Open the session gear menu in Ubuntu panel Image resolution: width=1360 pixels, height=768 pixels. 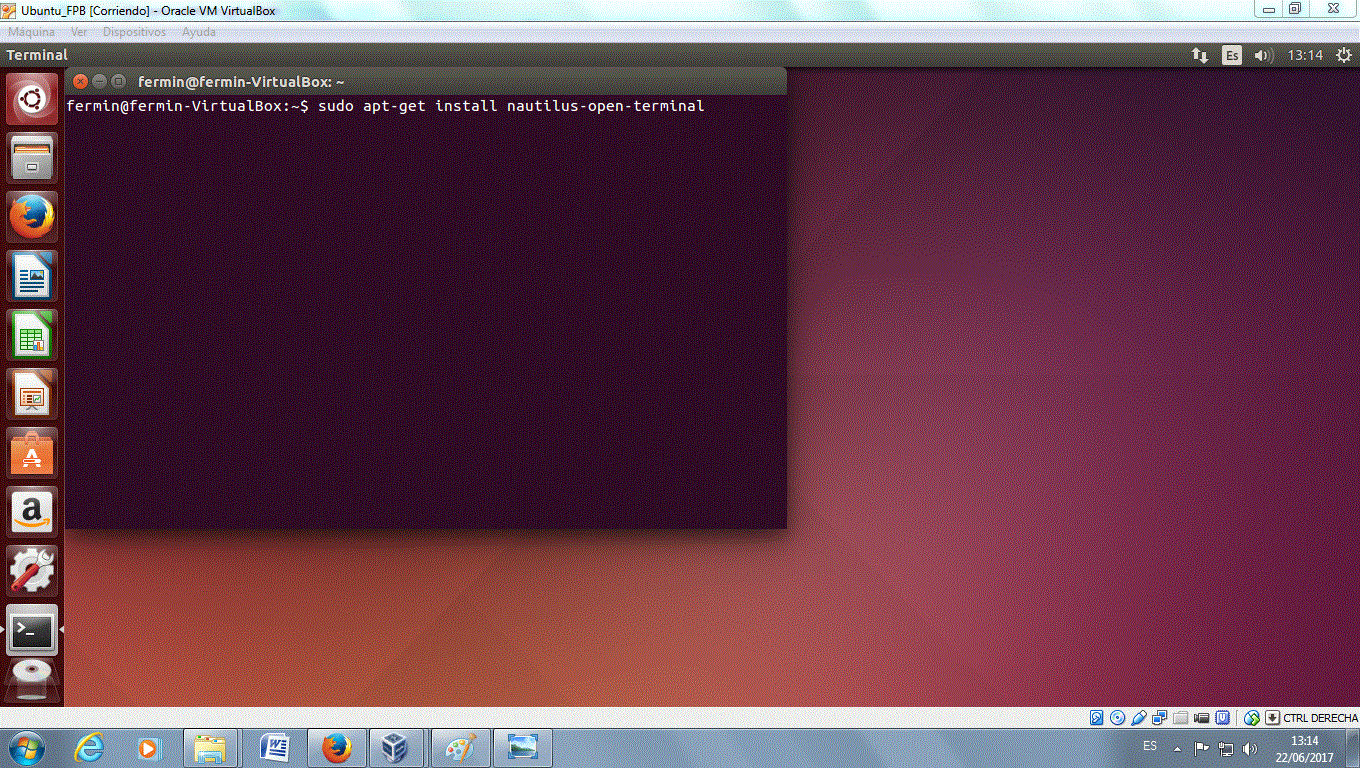(1342, 56)
